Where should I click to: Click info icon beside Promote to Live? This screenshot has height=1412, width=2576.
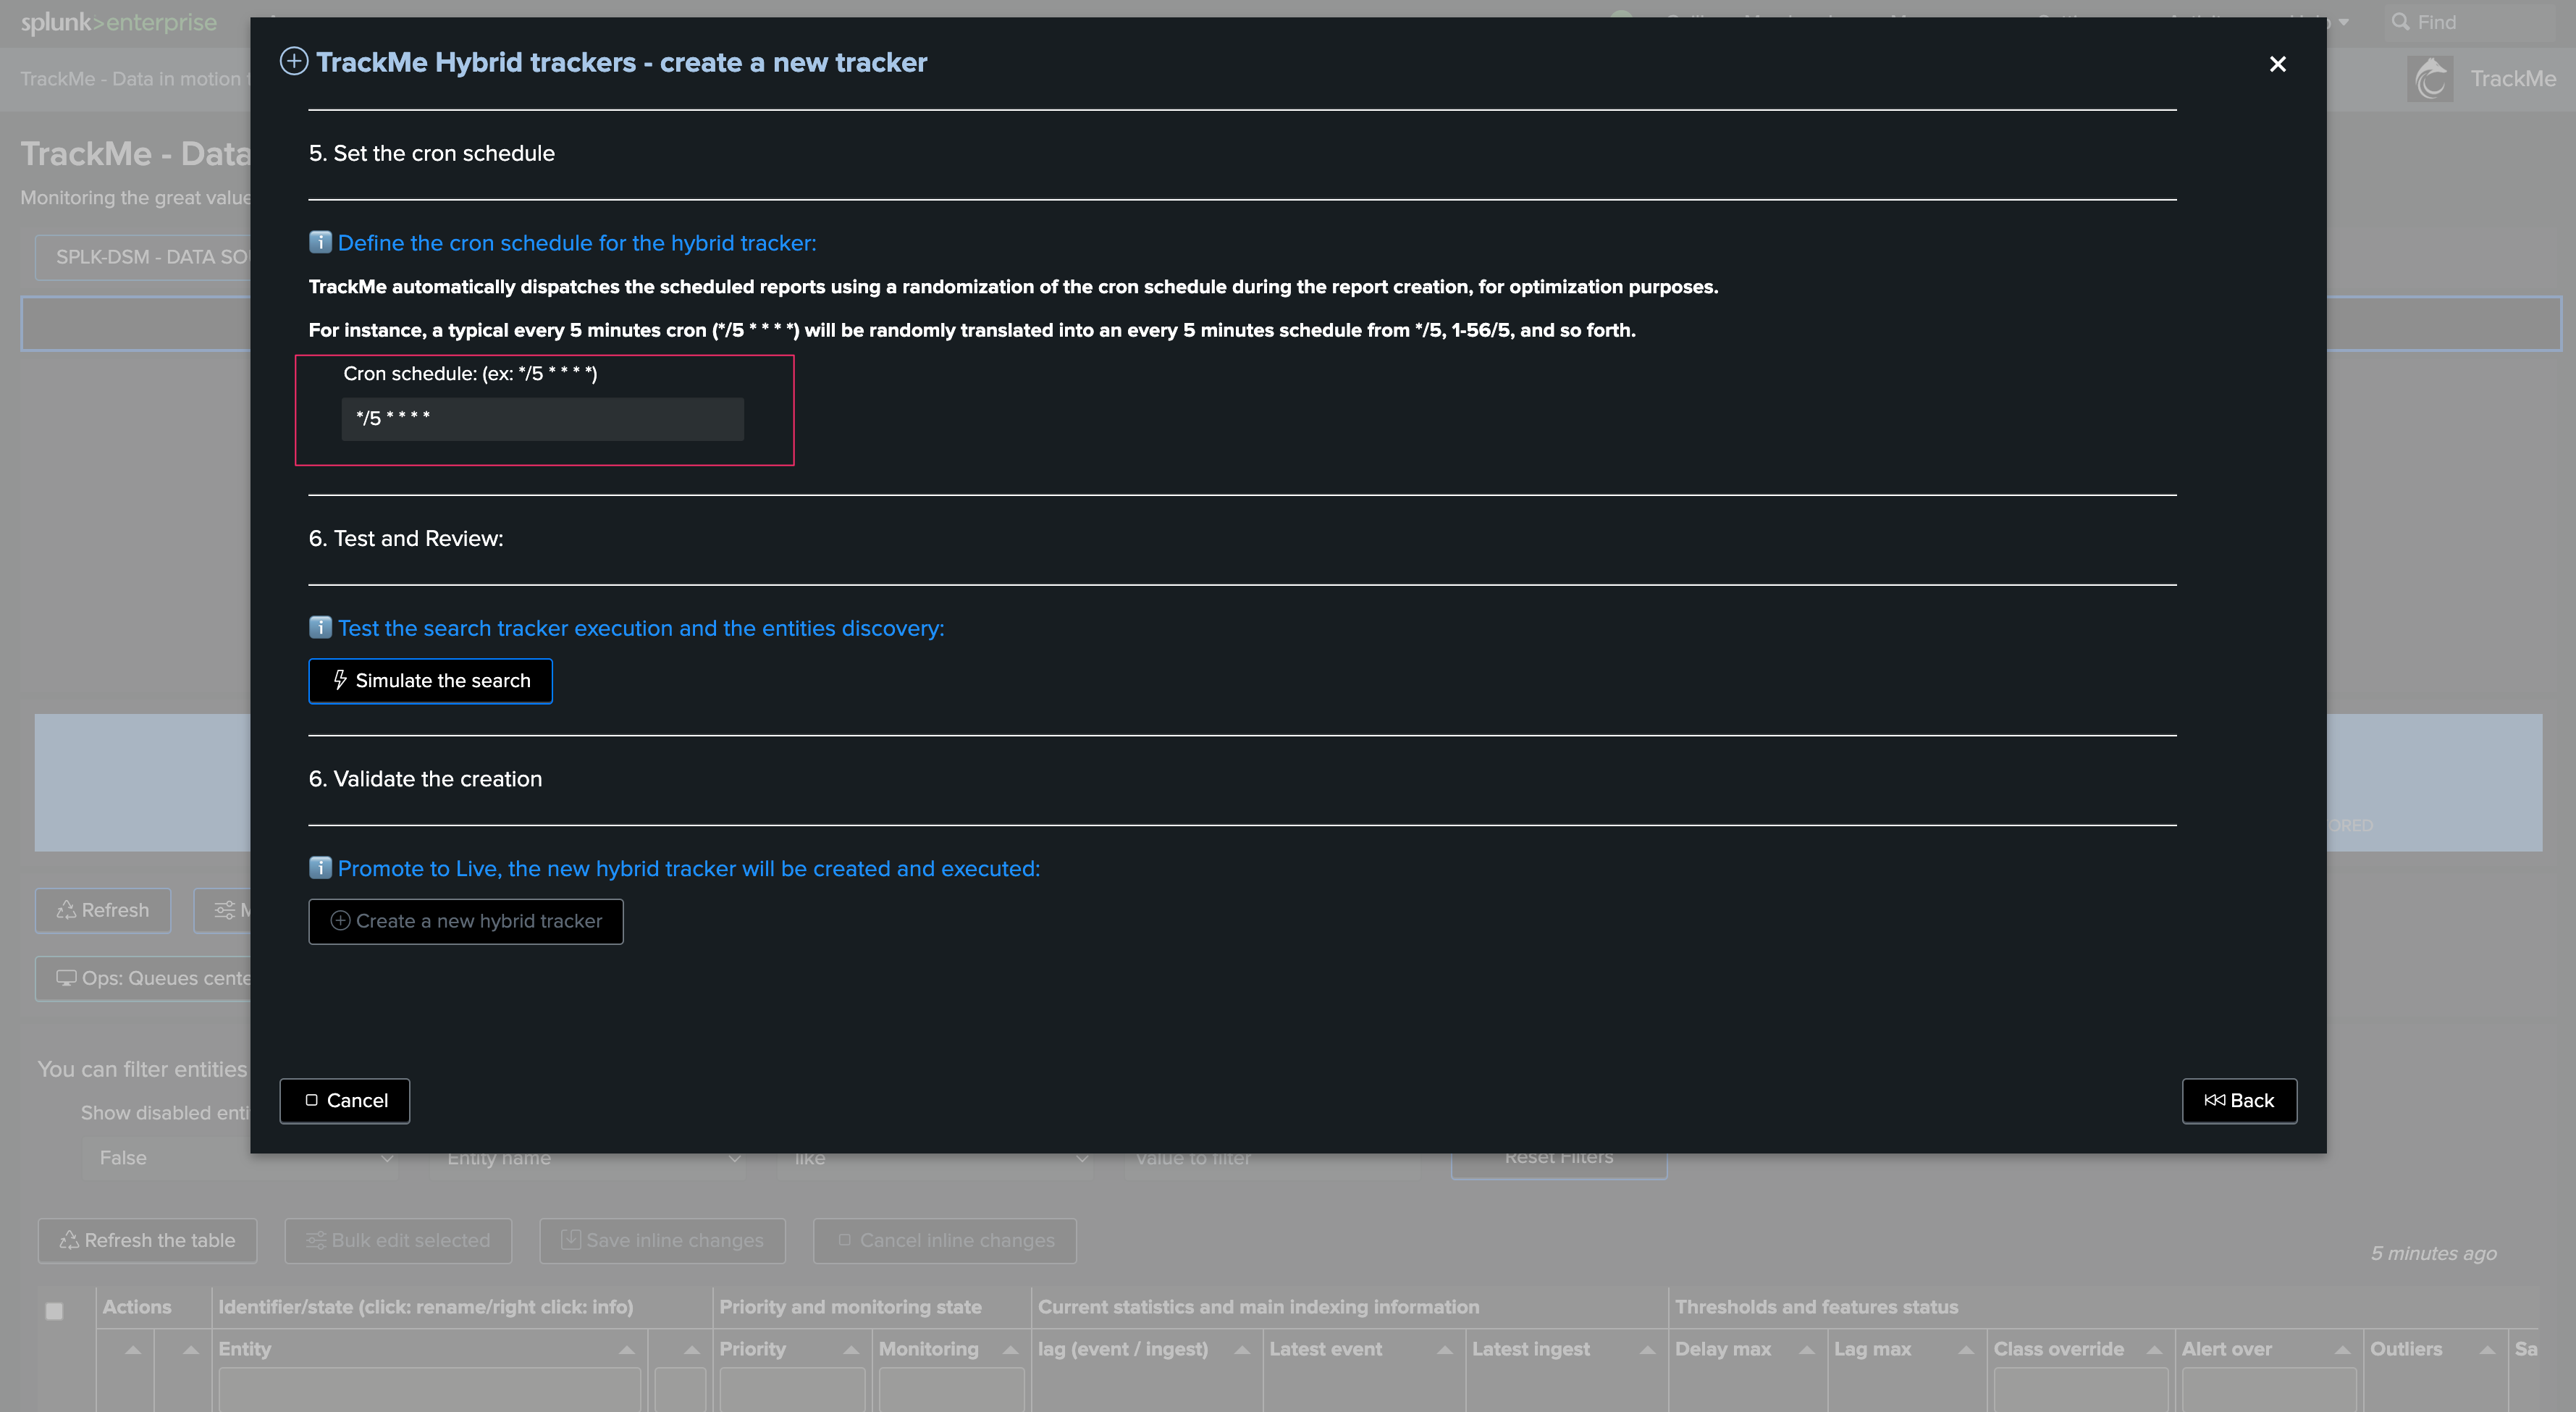pyautogui.click(x=320, y=867)
